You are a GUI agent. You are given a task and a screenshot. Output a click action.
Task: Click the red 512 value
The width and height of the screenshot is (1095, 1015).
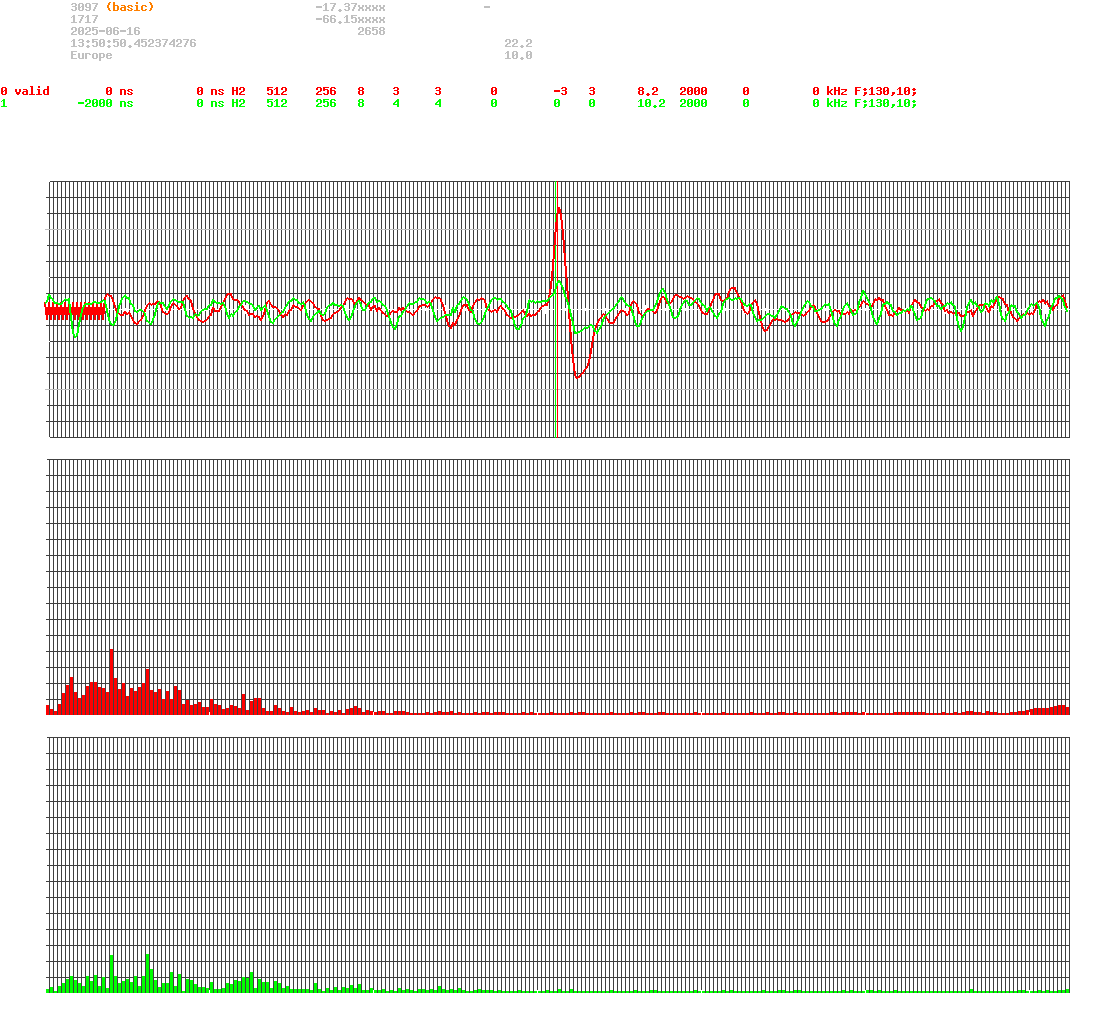tap(277, 92)
